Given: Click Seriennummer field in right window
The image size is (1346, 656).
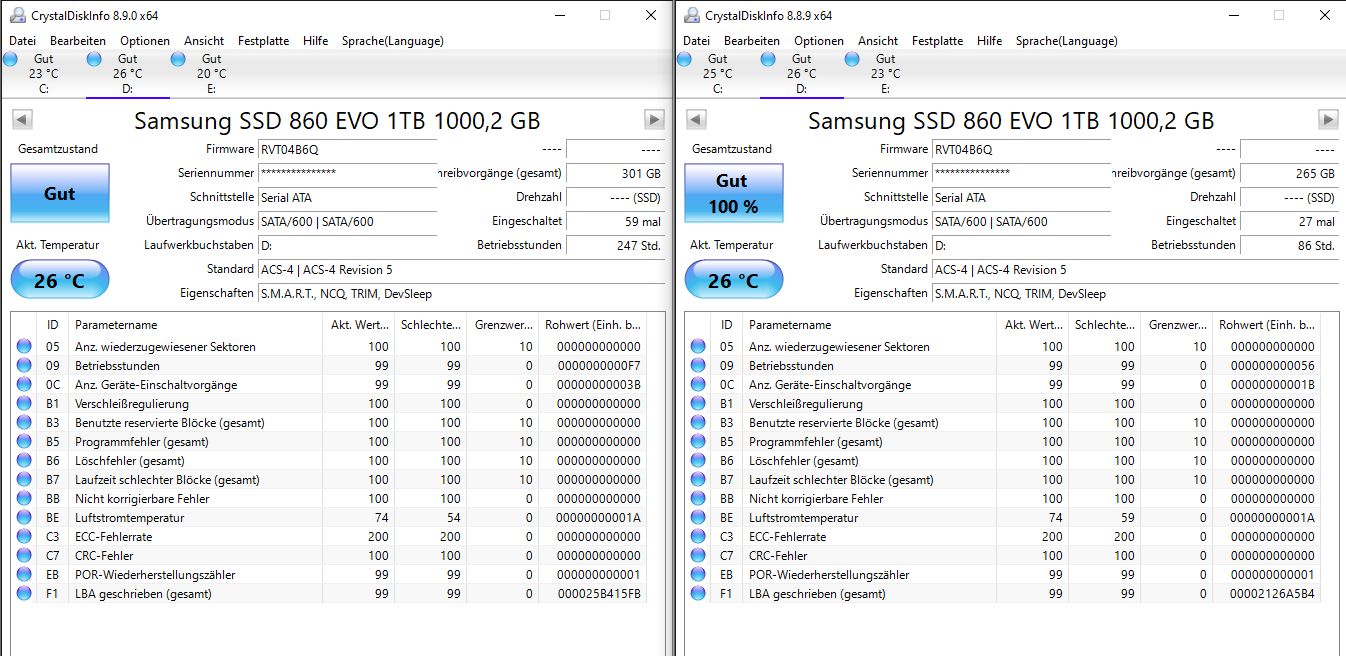Looking at the screenshot, I should 1021,173.
